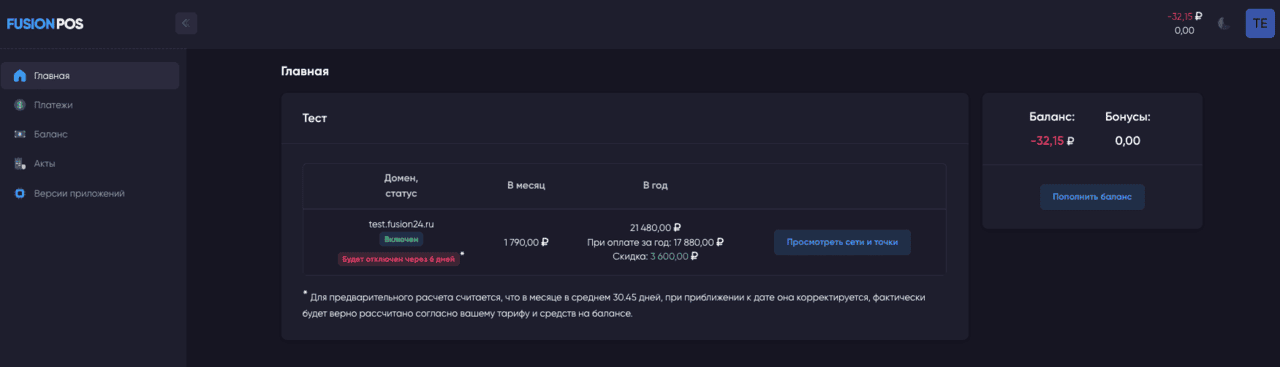Click the payments icon beside Платежи
This screenshot has width=1280, height=367.
coord(20,105)
